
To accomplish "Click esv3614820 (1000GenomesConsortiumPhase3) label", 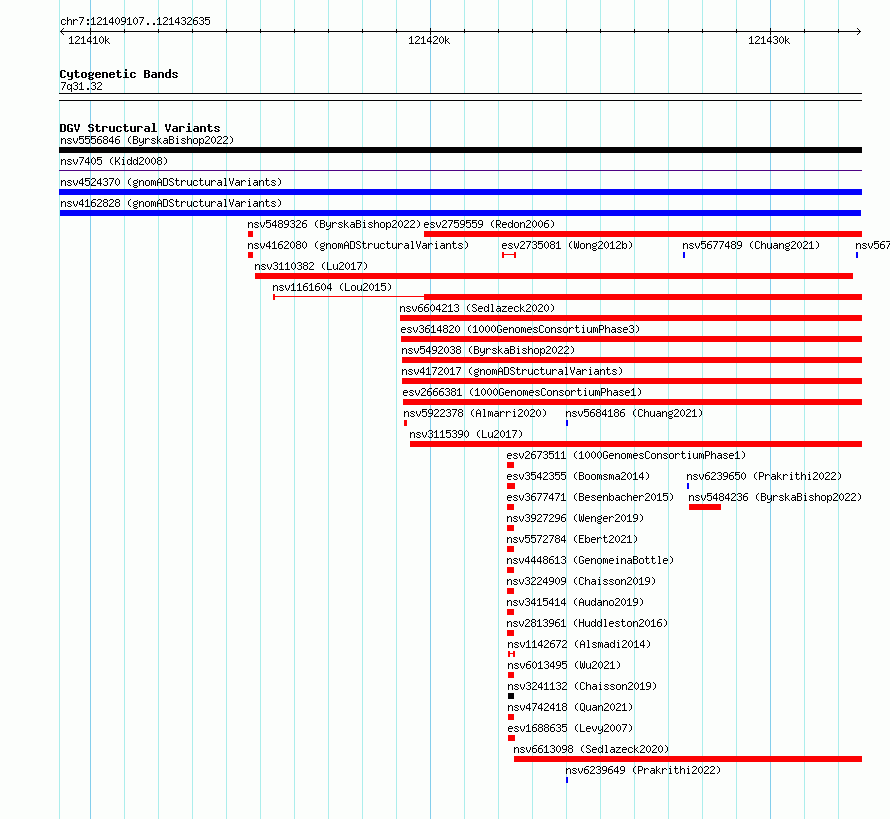I will pos(520,329).
